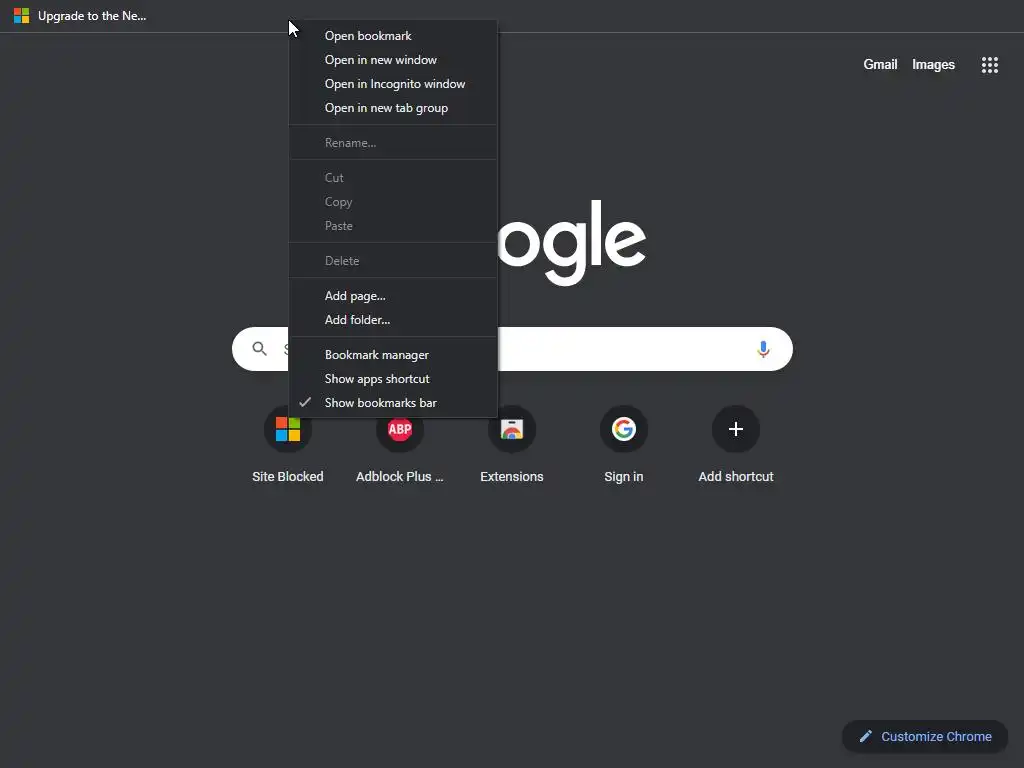Click the Rename... menu entry
This screenshot has height=768, width=1024.
pos(393,143)
